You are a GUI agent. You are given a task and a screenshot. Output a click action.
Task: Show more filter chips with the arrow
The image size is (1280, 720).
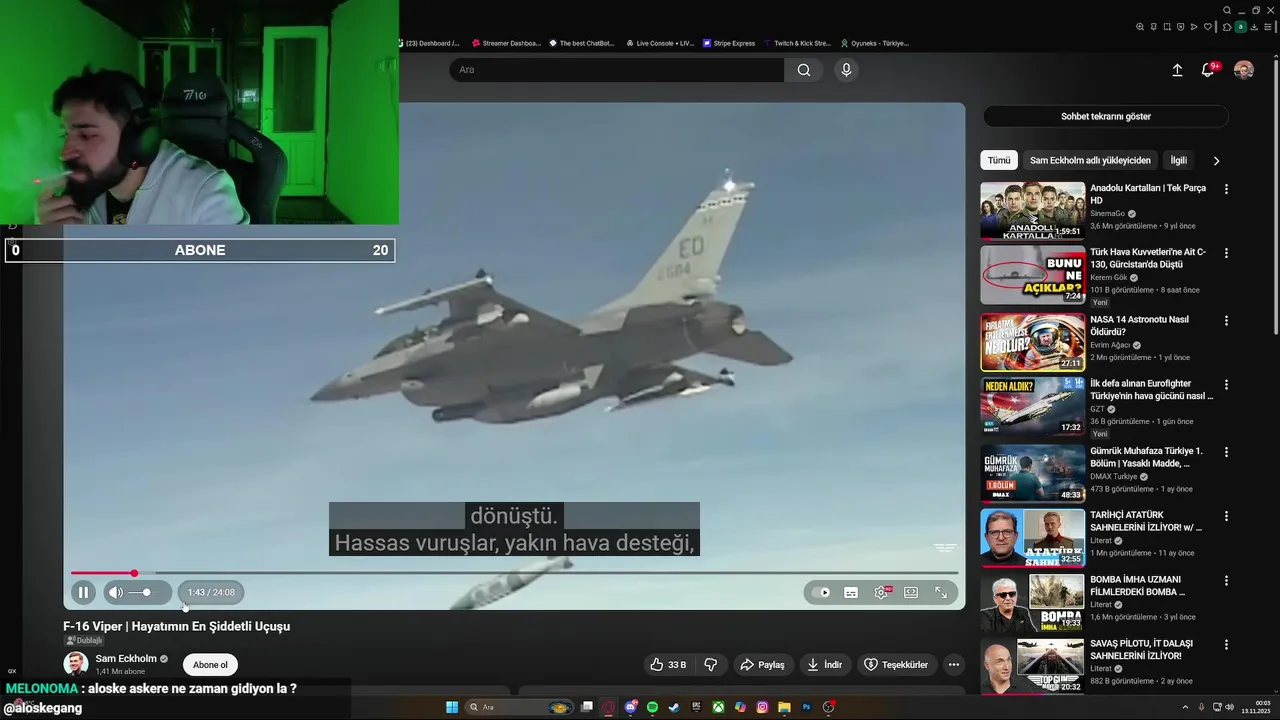tap(1216, 160)
